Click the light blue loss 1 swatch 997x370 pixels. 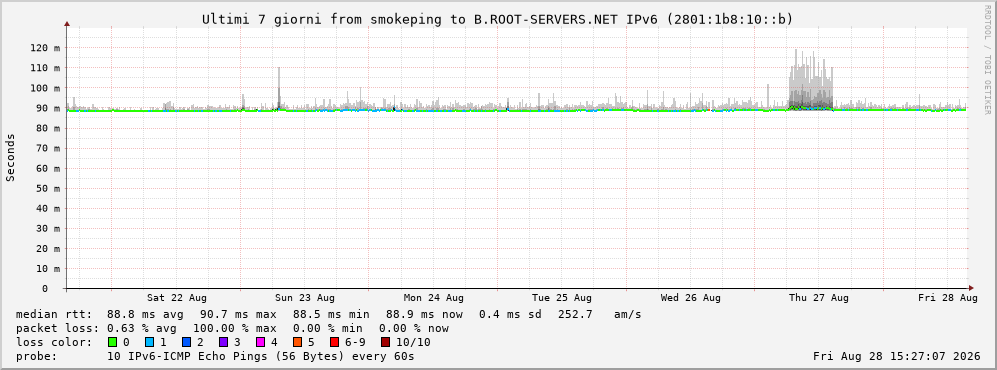tap(150, 342)
